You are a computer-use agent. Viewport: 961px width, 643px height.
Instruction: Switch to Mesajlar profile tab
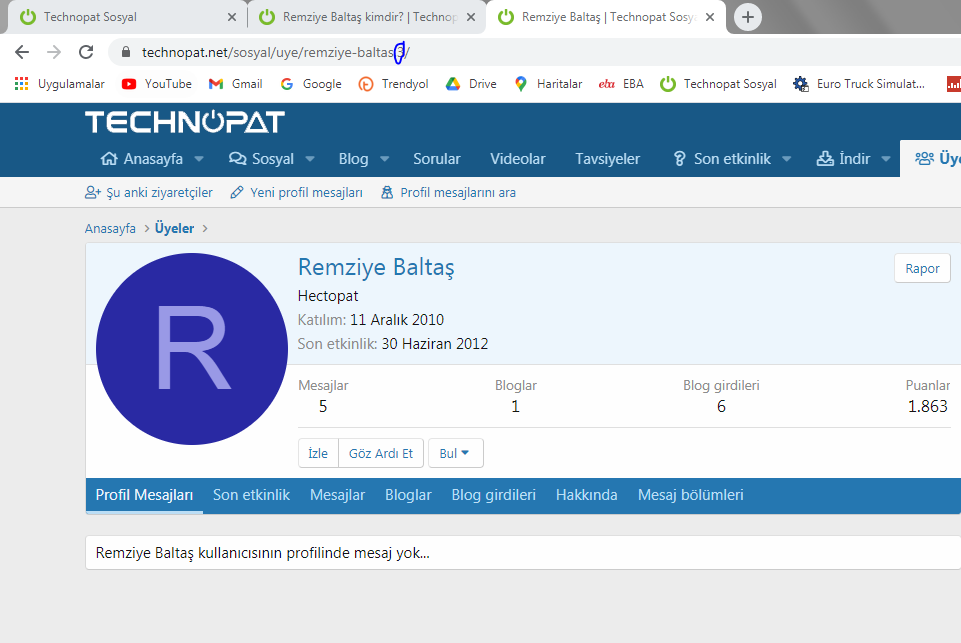point(338,495)
